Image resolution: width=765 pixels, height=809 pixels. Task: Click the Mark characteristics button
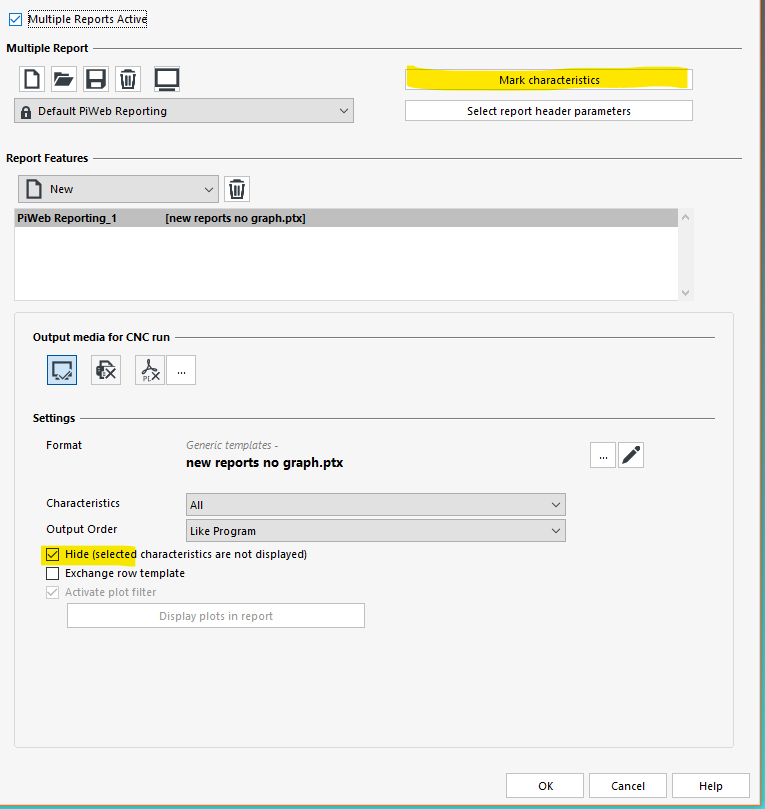tap(548, 79)
